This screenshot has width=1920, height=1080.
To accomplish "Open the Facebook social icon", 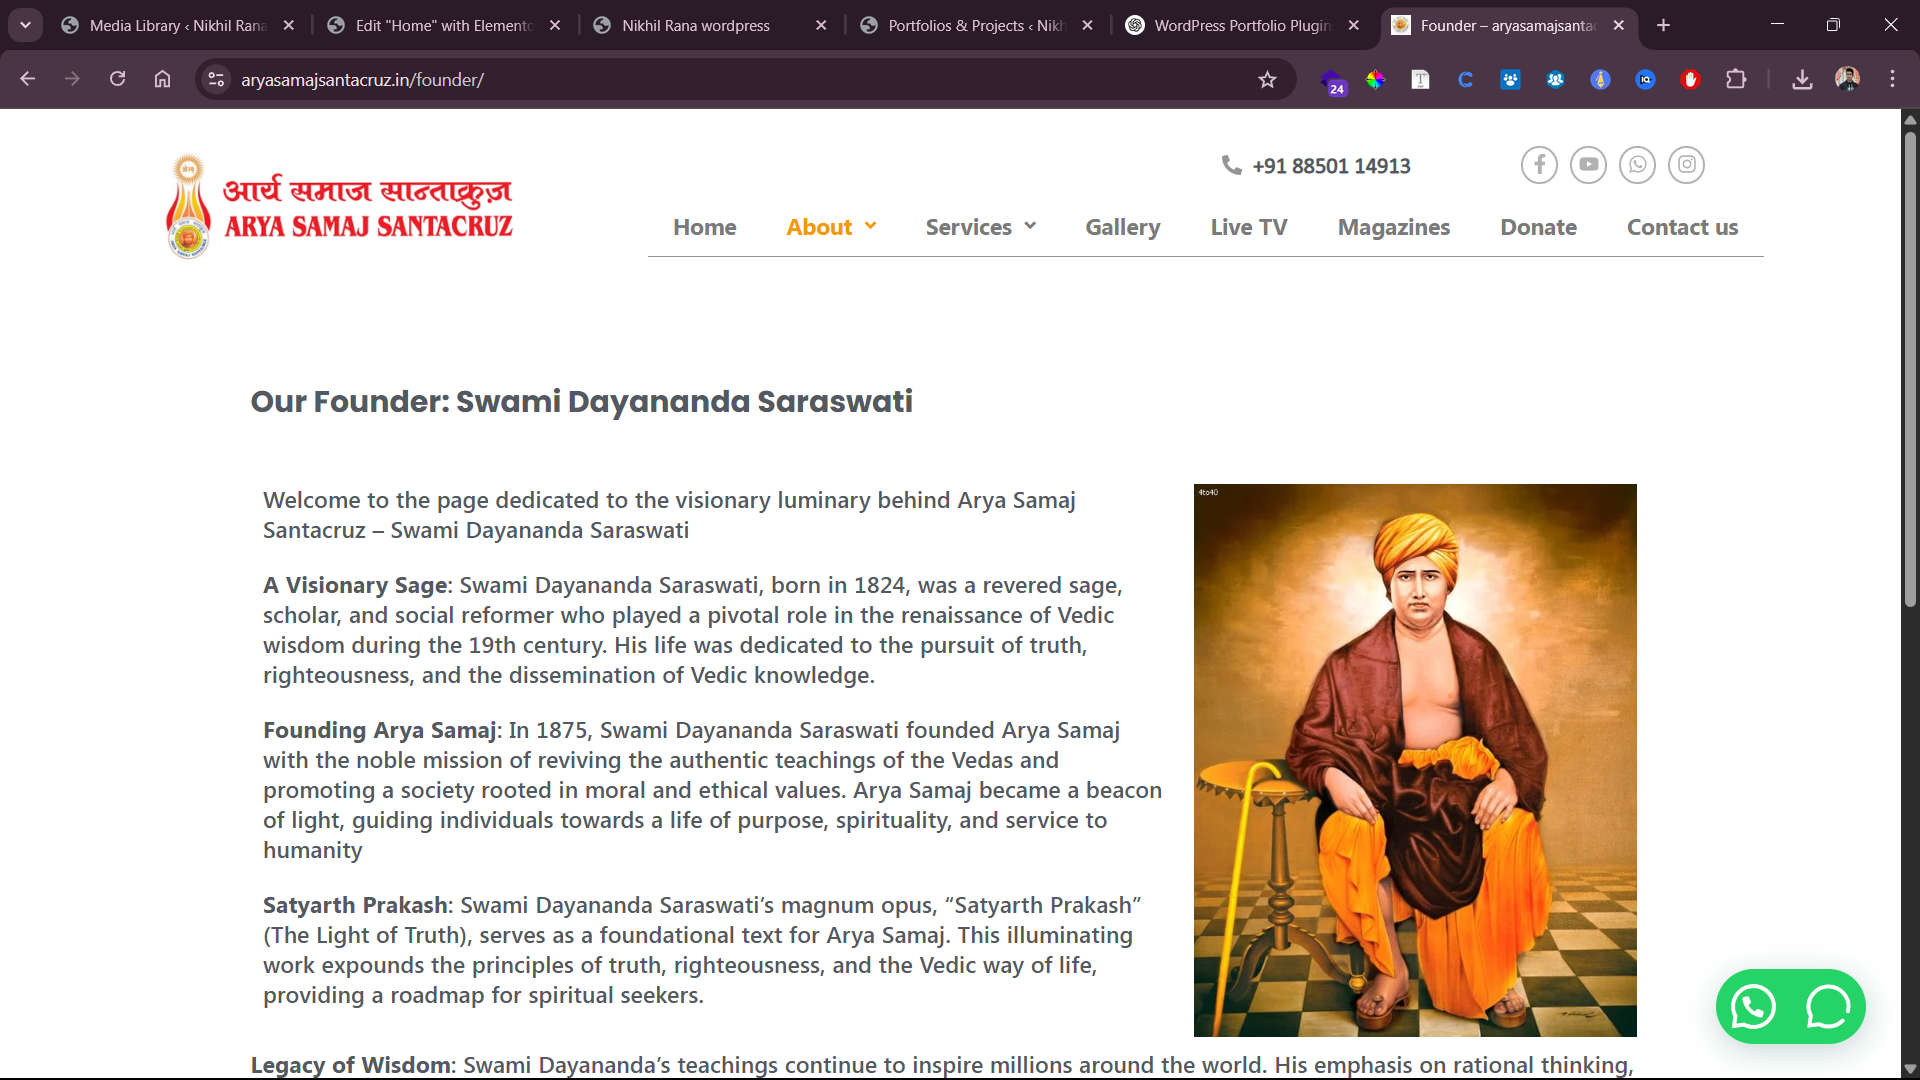I will point(1539,165).
